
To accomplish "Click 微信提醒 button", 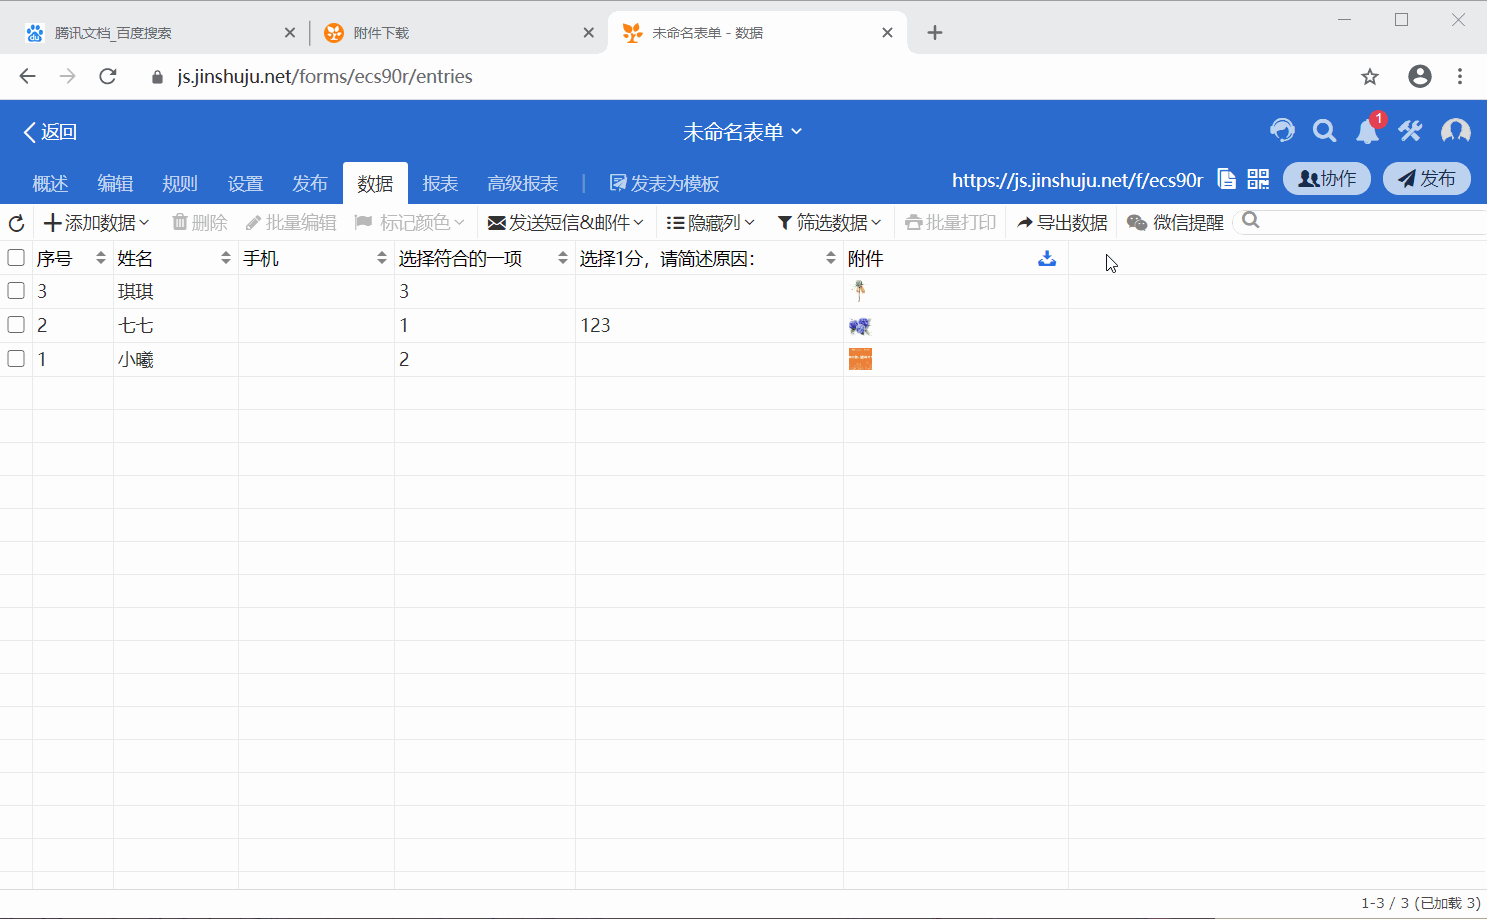I will pos(1175,223).
